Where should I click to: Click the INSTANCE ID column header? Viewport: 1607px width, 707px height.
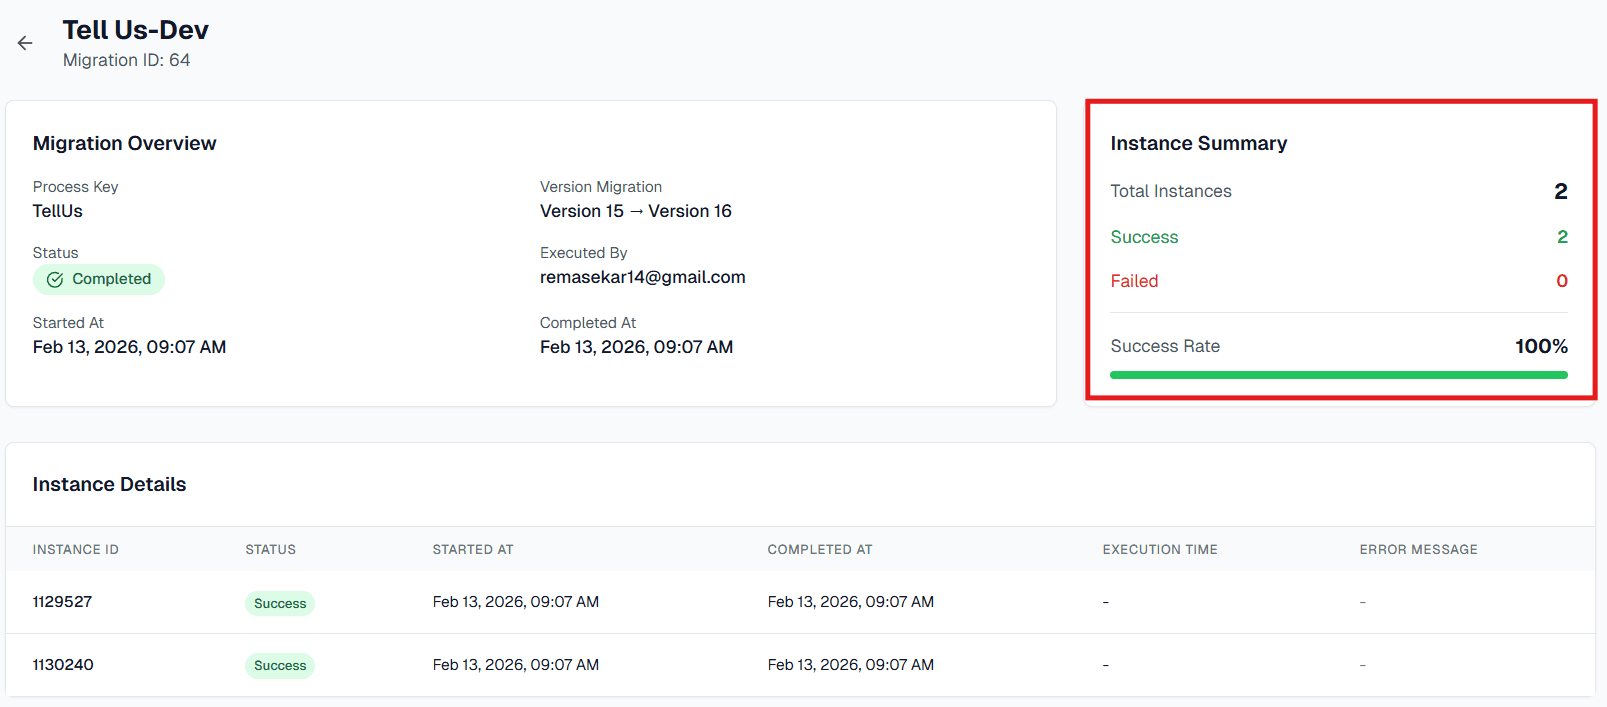click(x=76, y=550)
